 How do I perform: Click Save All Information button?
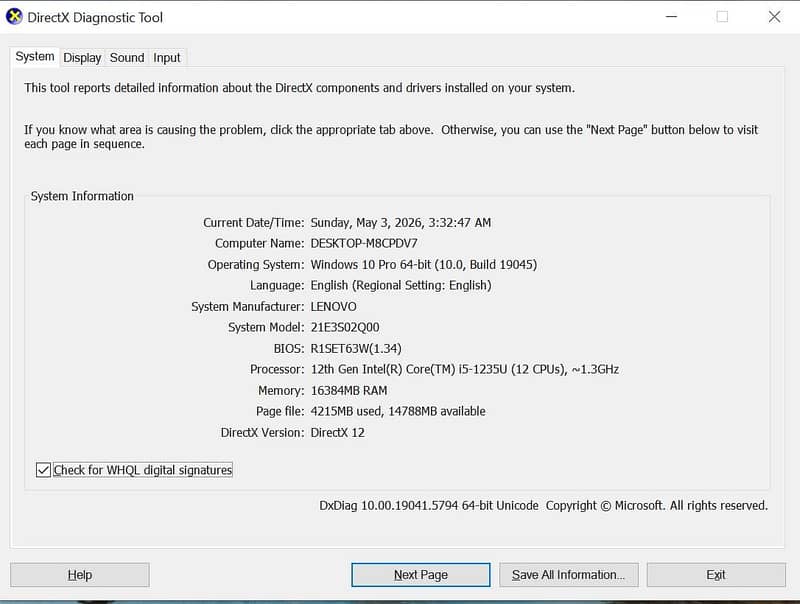point(569,575)
